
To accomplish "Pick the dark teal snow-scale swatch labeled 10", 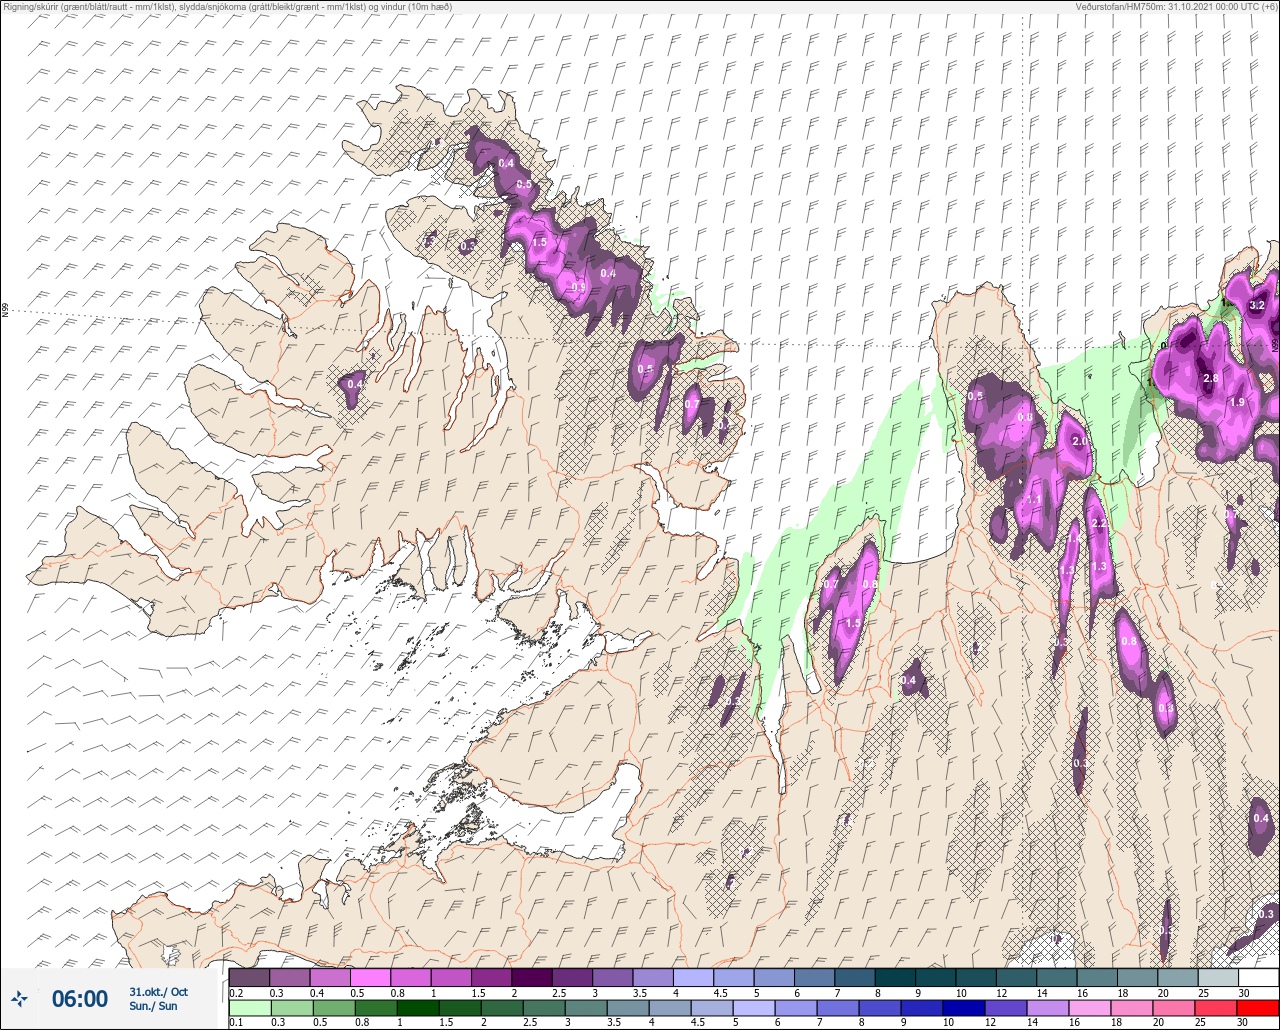I will coord(976,977).
